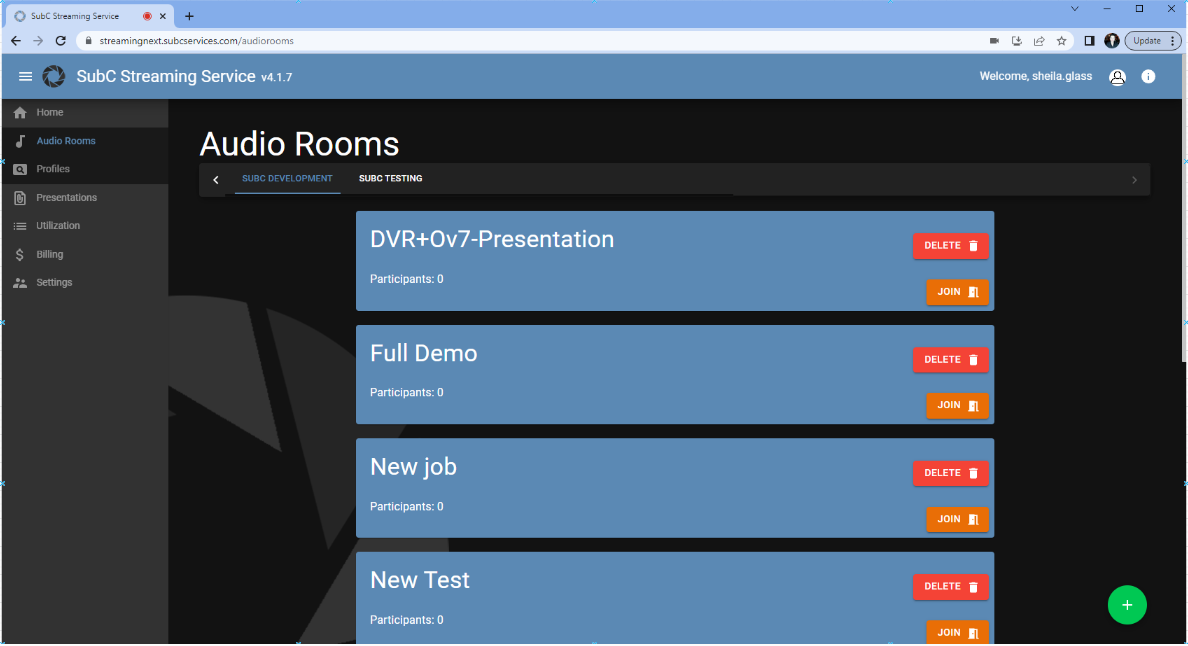The width and height of the screenshot is (1188, 646).
Task: Delete the DVR+Ov7-Presentation room
Action: click(x=950, y=246)
